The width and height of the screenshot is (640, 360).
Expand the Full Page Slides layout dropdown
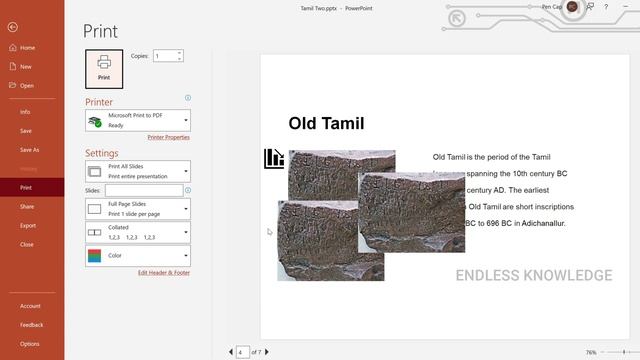(x=138, y=209)
